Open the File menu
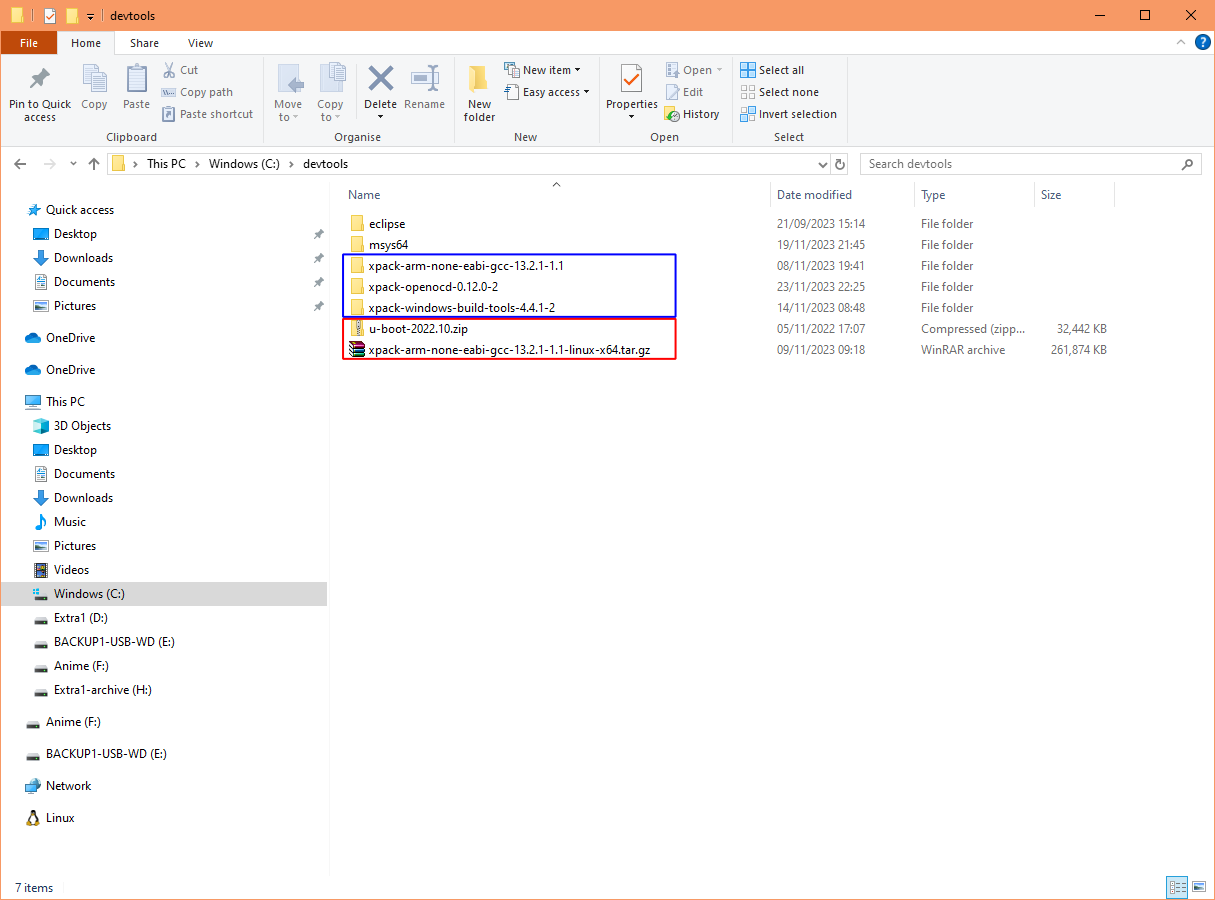 coord(29,43)
